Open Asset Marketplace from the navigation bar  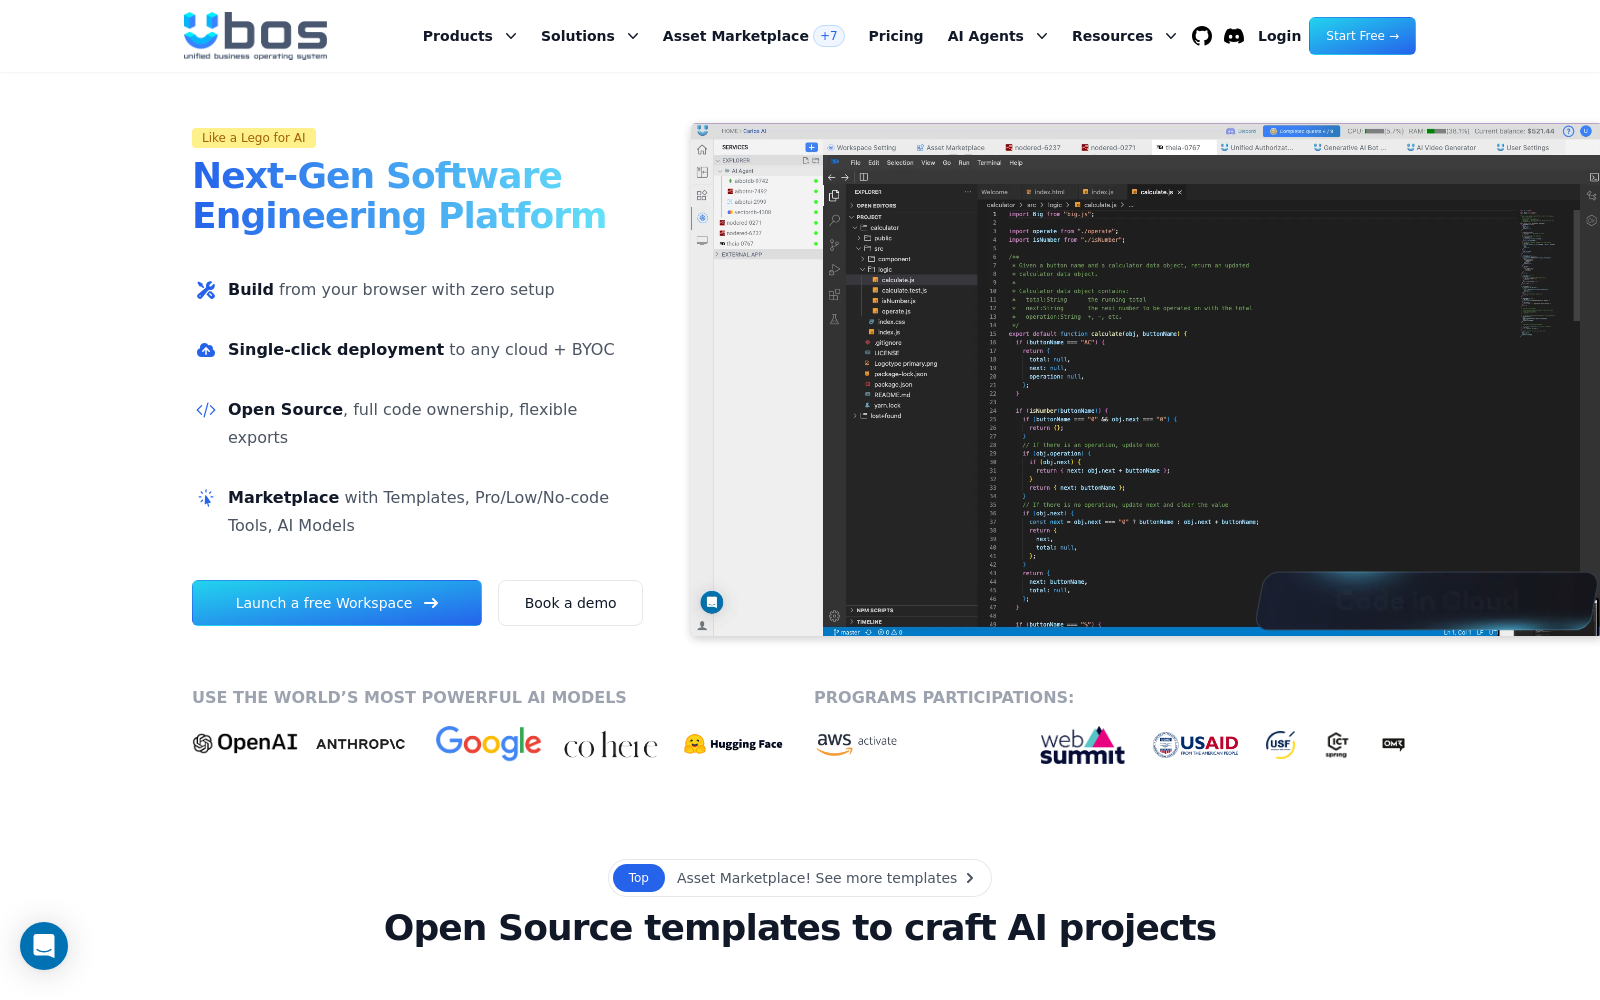[x=753, y=36]
